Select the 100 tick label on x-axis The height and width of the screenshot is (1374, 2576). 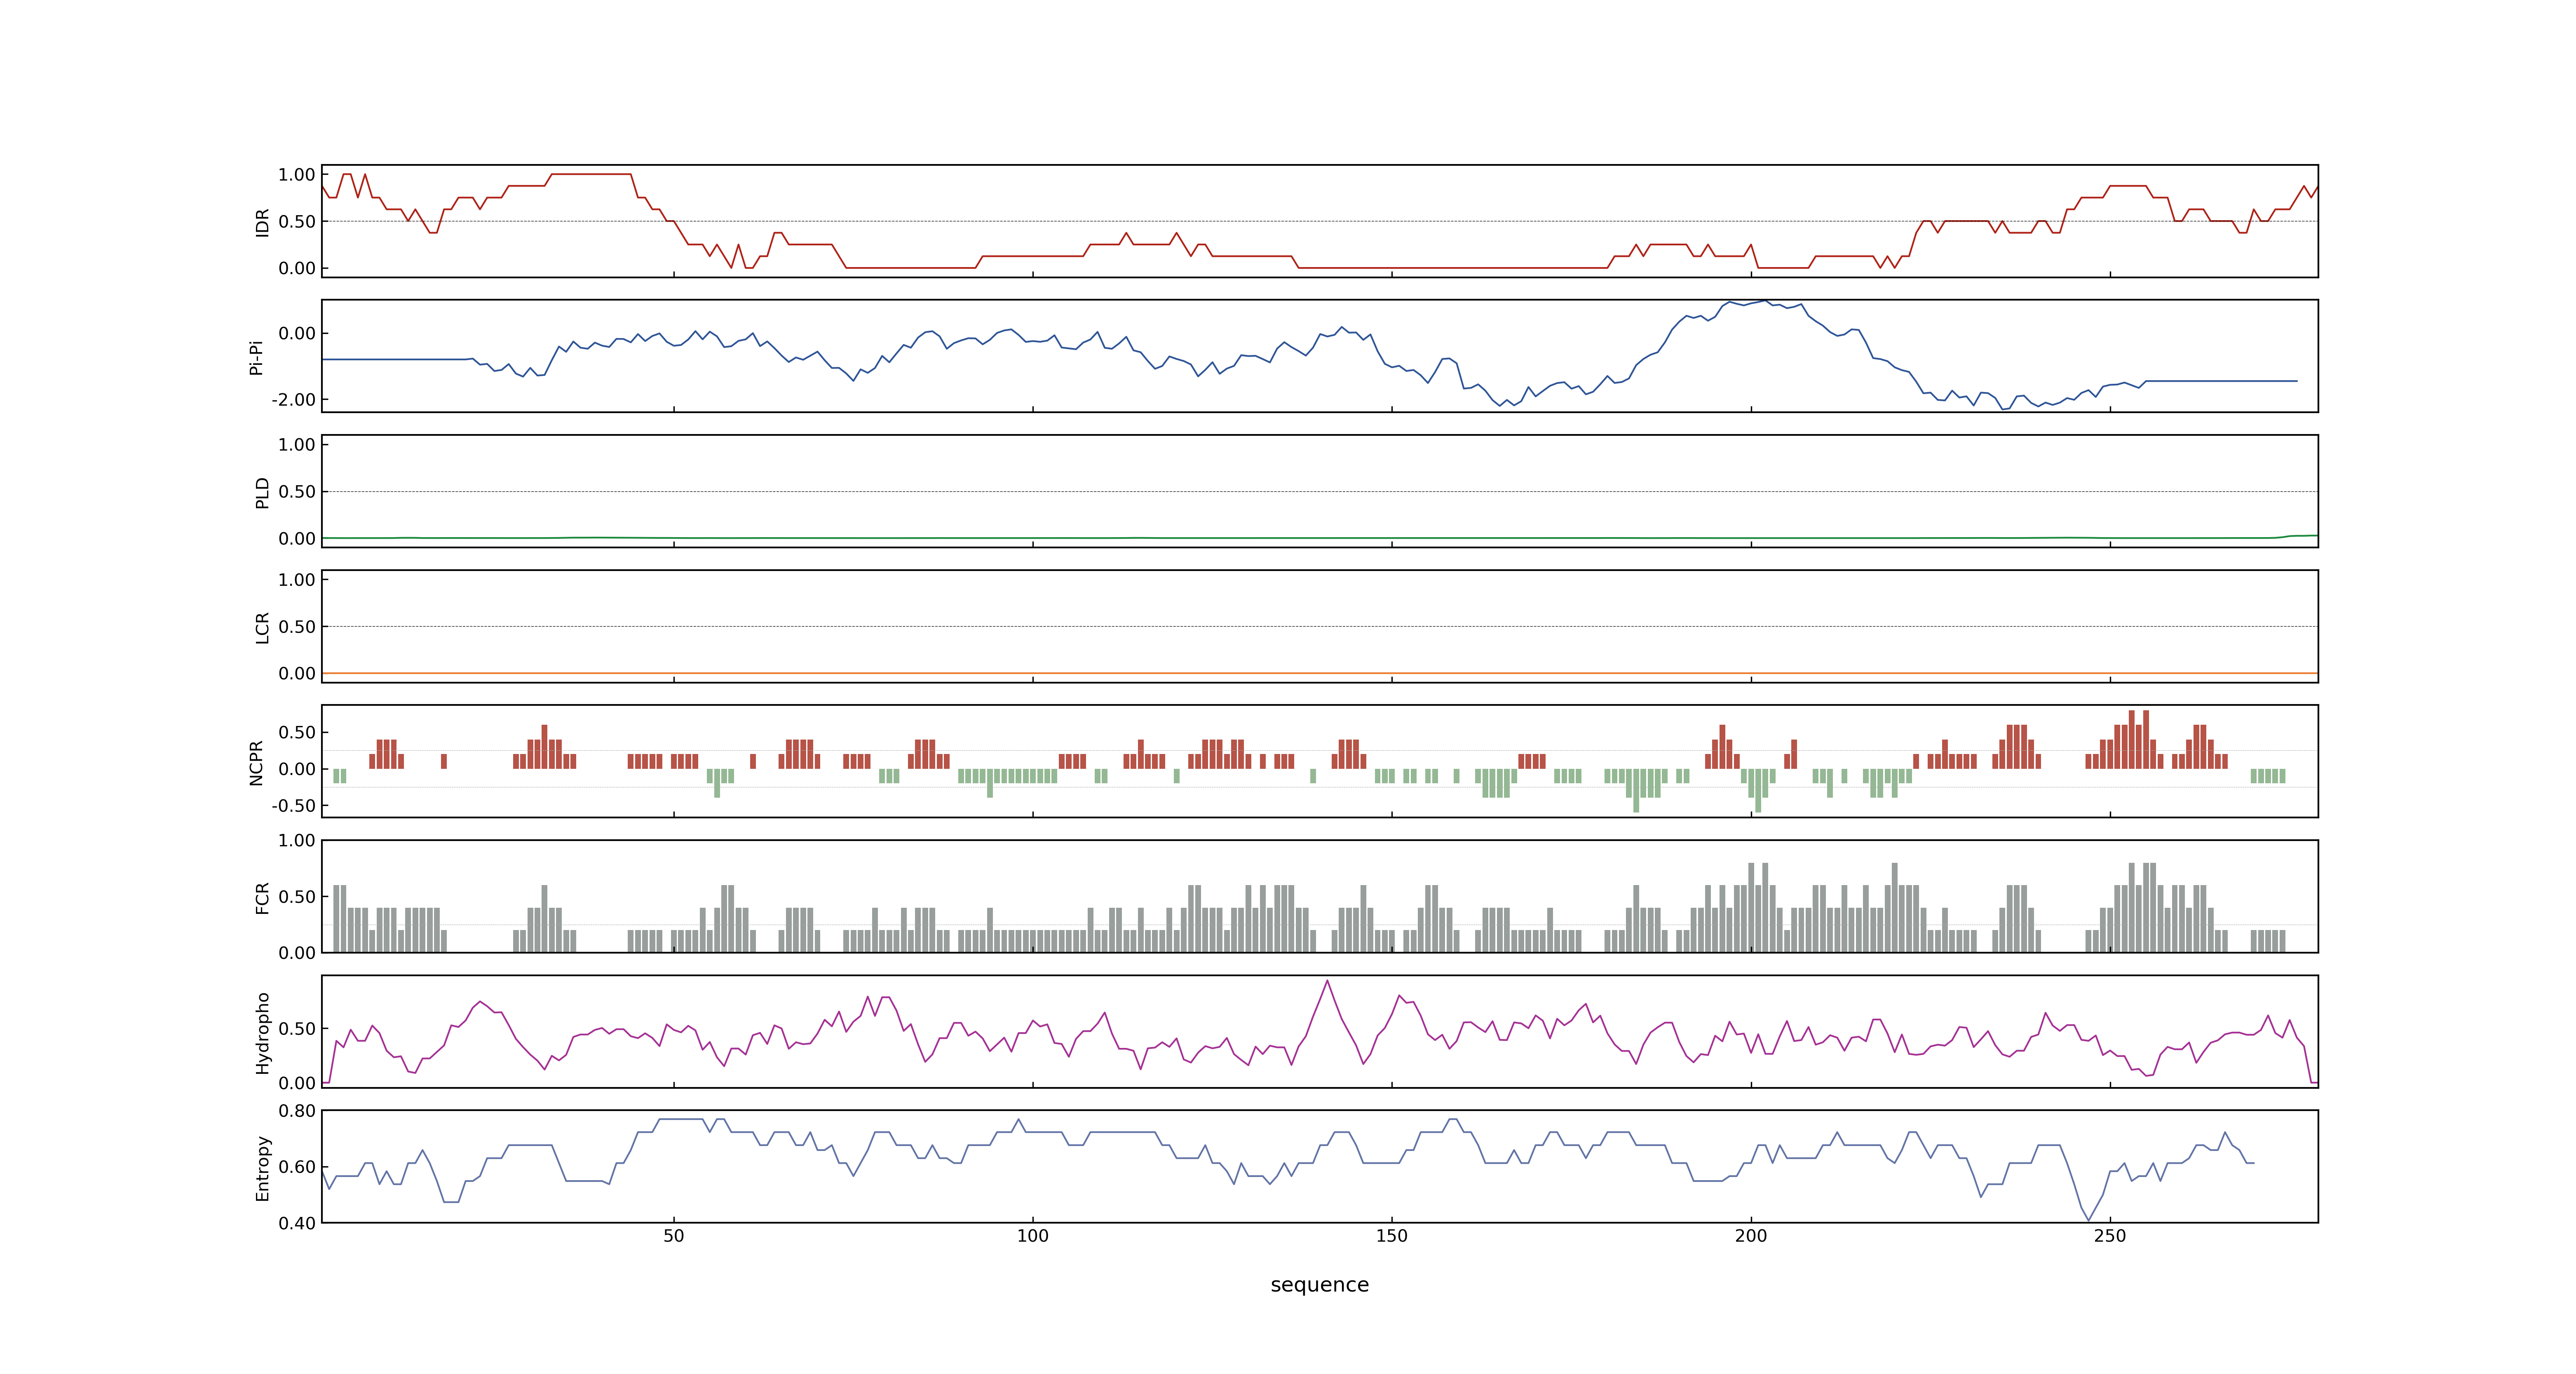pos(1033,1236)
